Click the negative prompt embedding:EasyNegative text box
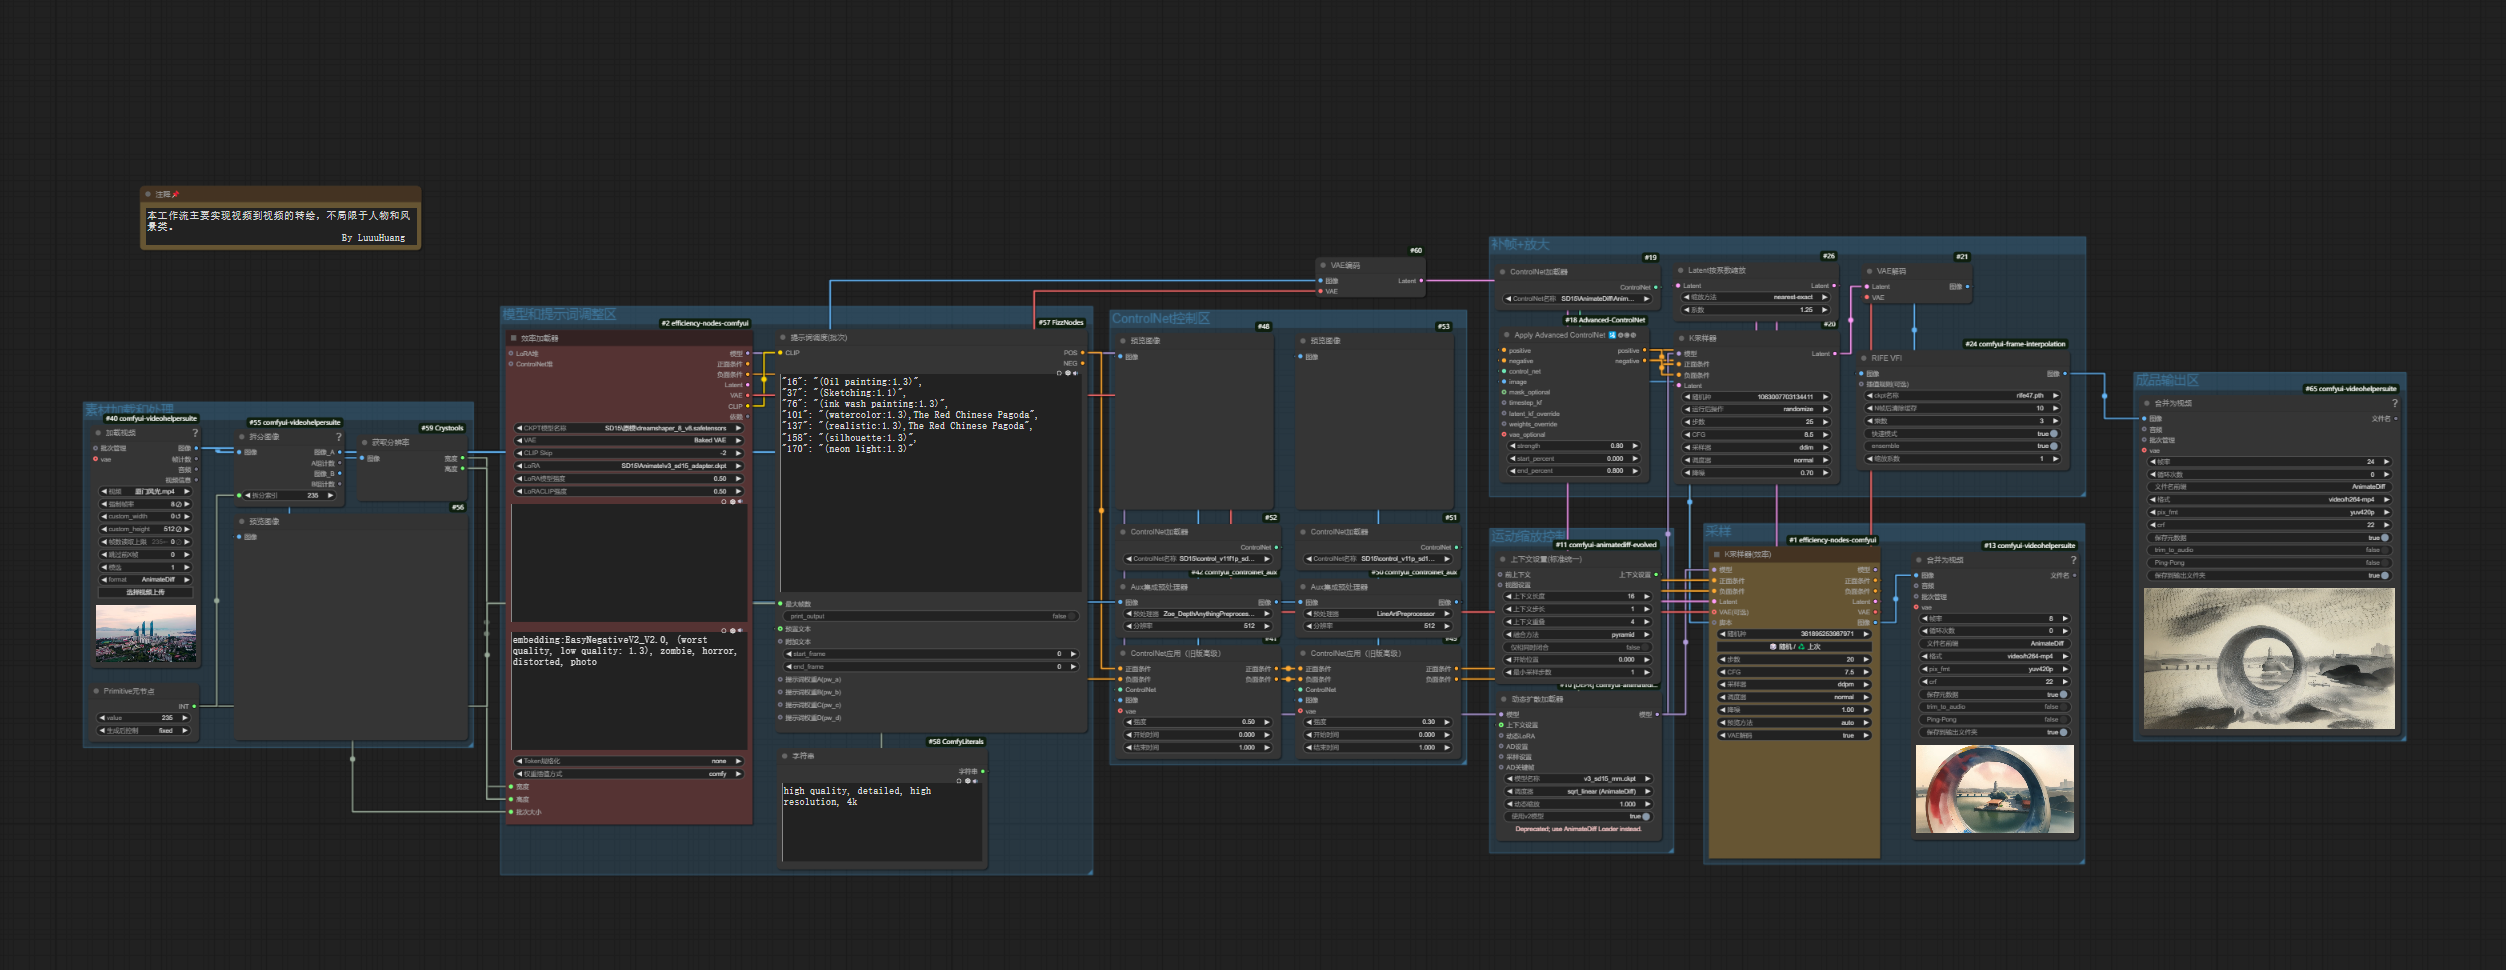Screen dimensions: 2506x970 [629, 692]
